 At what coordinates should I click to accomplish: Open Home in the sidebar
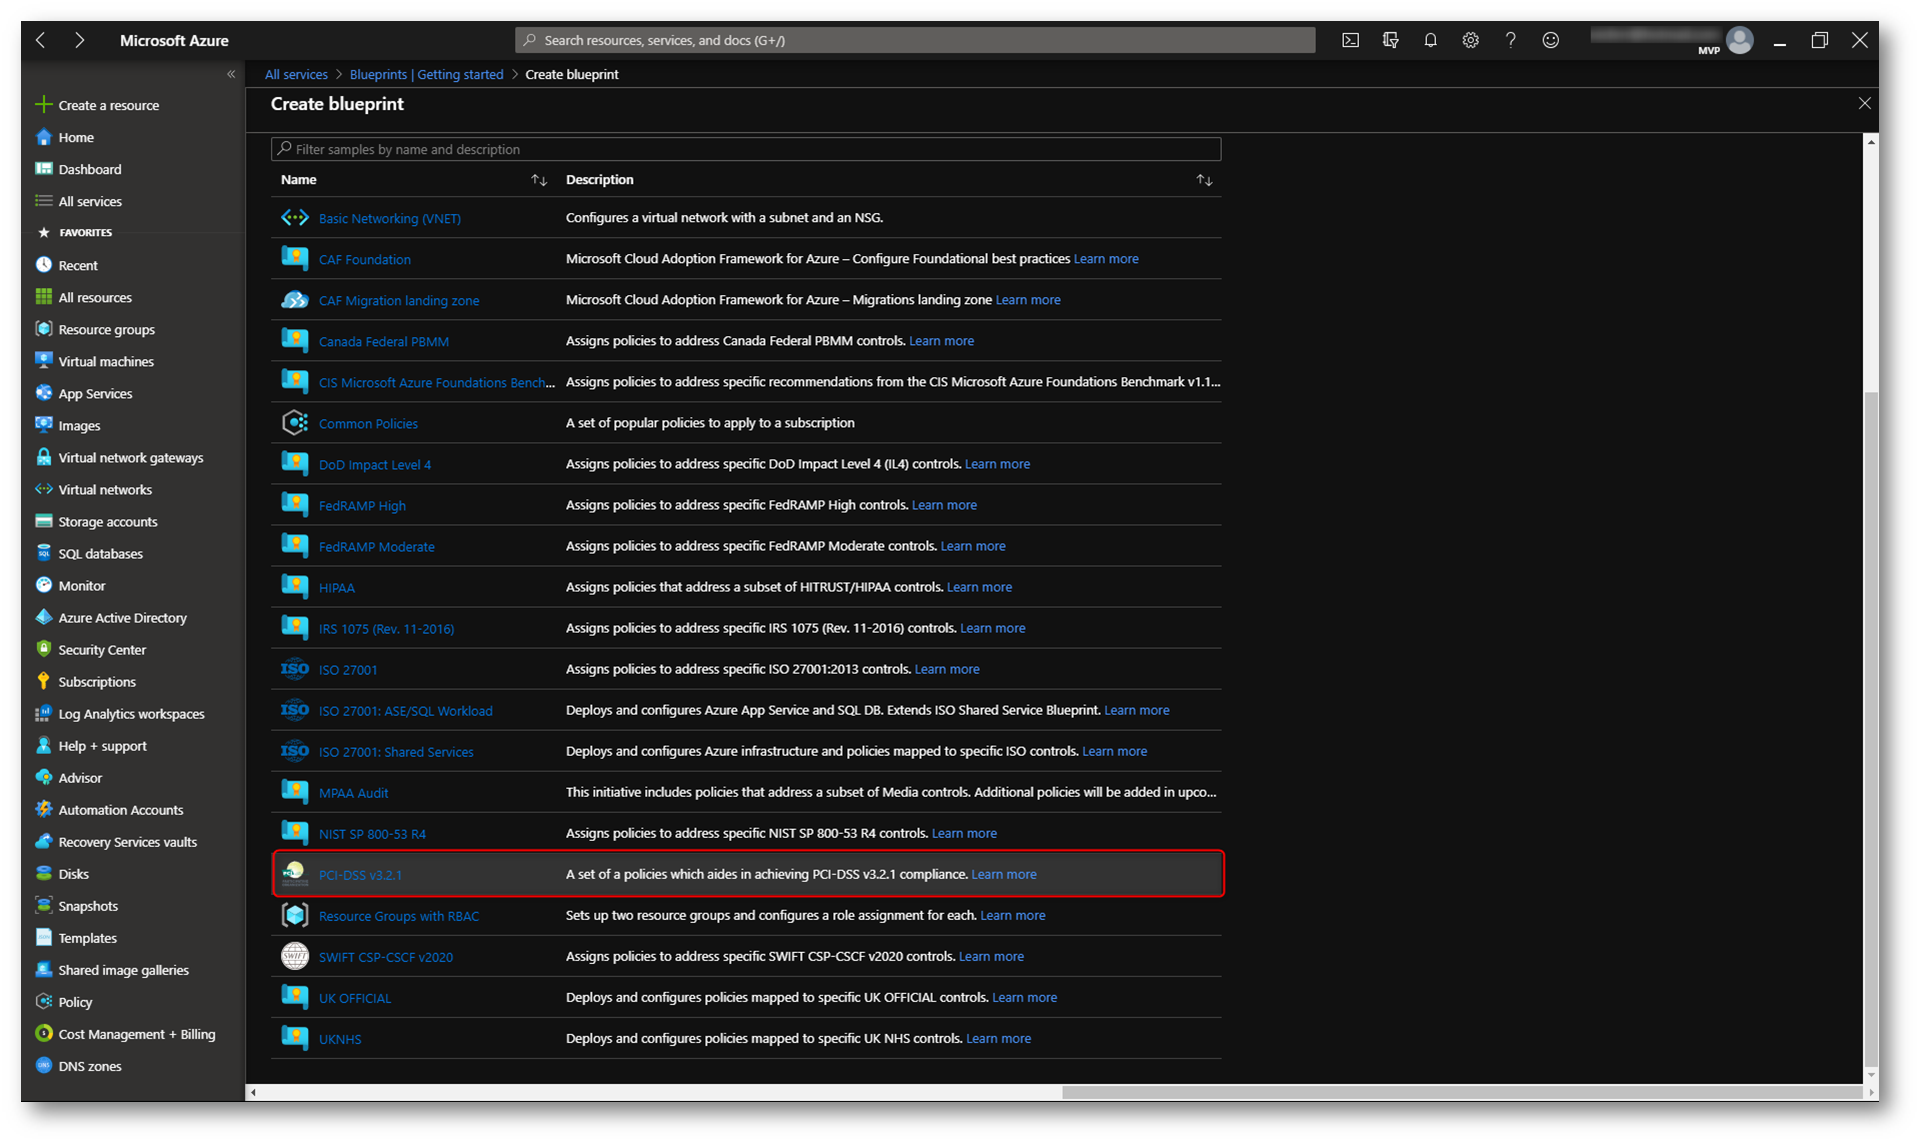76,137
